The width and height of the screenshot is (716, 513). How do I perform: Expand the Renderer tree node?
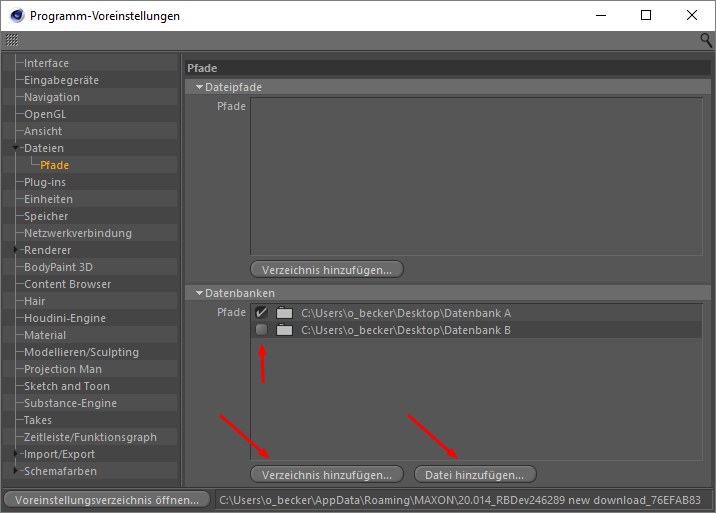[x=15, y=250]
